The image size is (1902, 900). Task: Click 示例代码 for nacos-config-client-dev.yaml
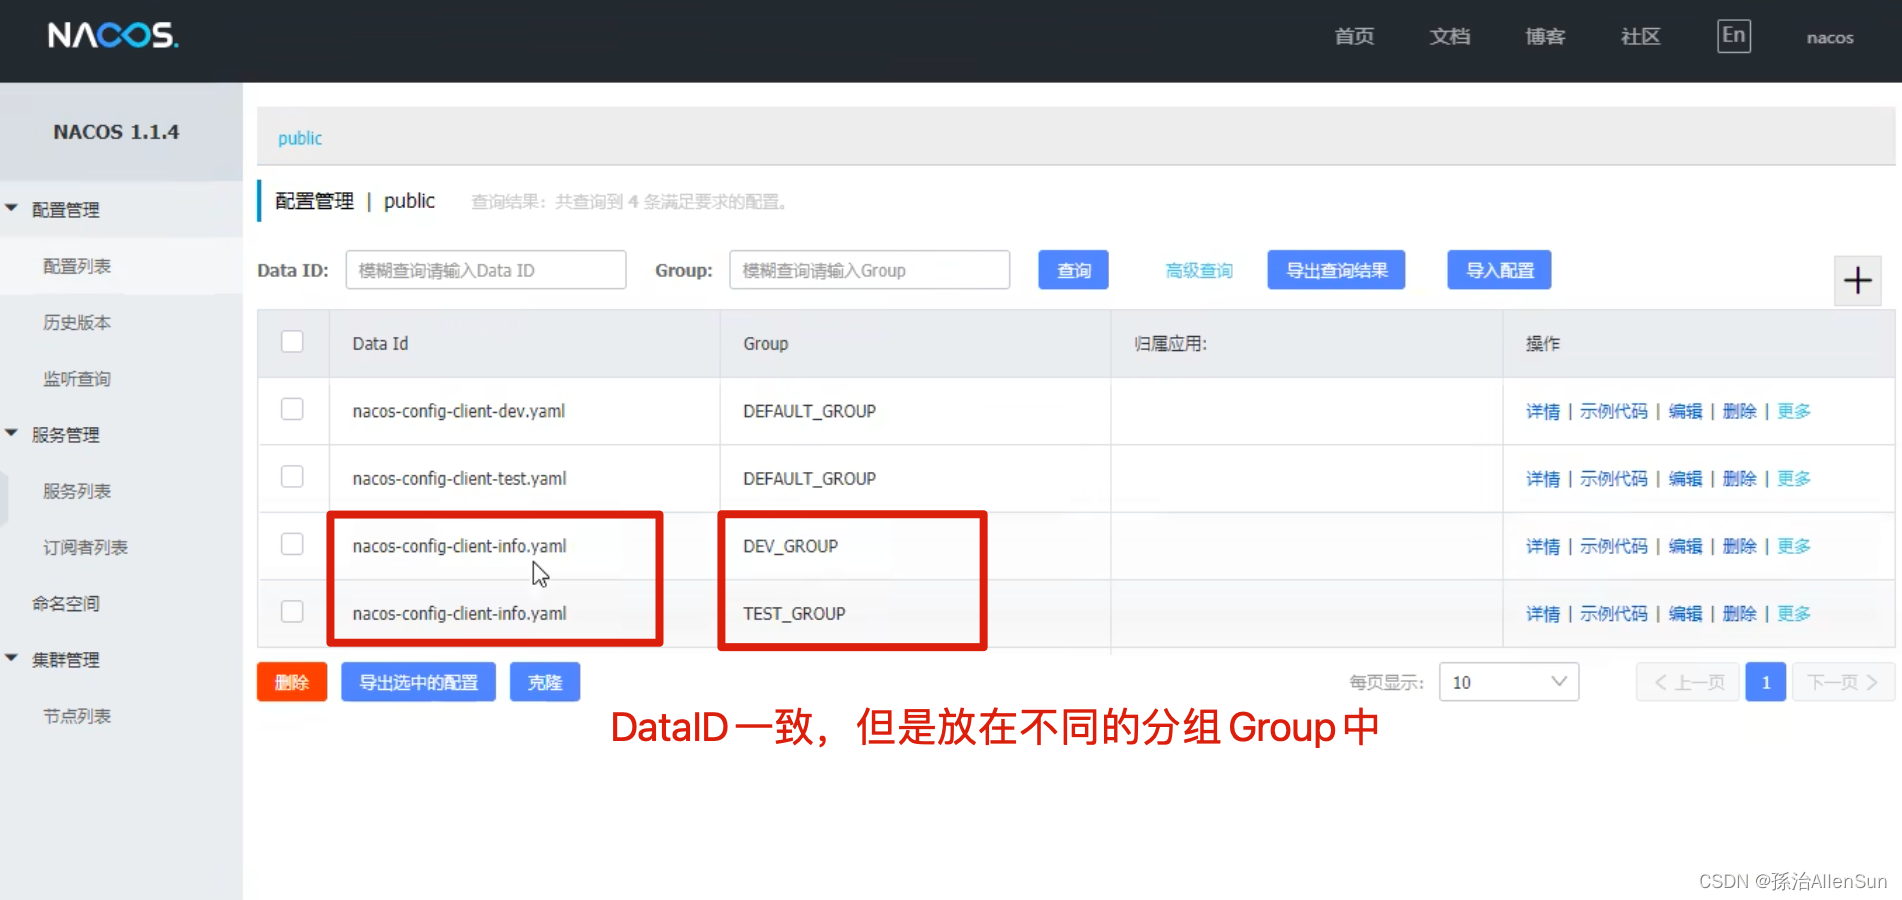1614,411
